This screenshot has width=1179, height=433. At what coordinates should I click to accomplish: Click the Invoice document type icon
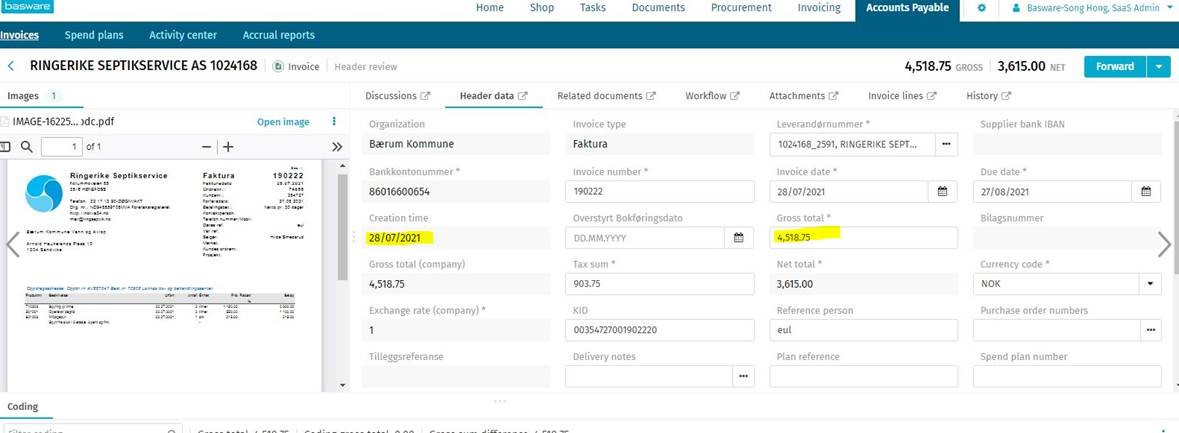coord(278,66)
